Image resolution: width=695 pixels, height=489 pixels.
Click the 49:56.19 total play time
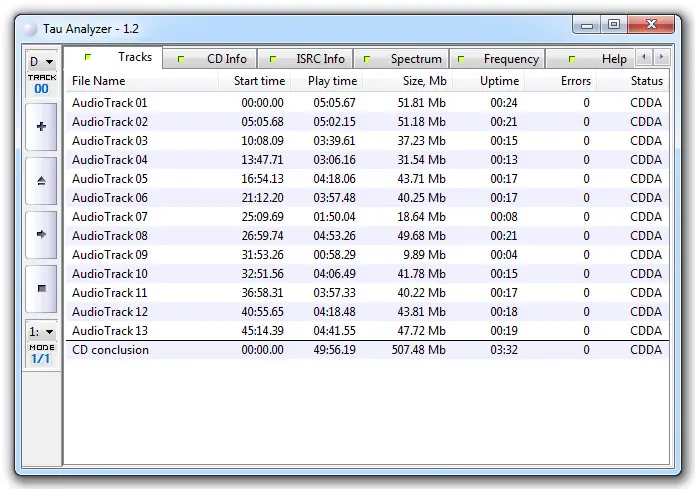click(334, 350)
